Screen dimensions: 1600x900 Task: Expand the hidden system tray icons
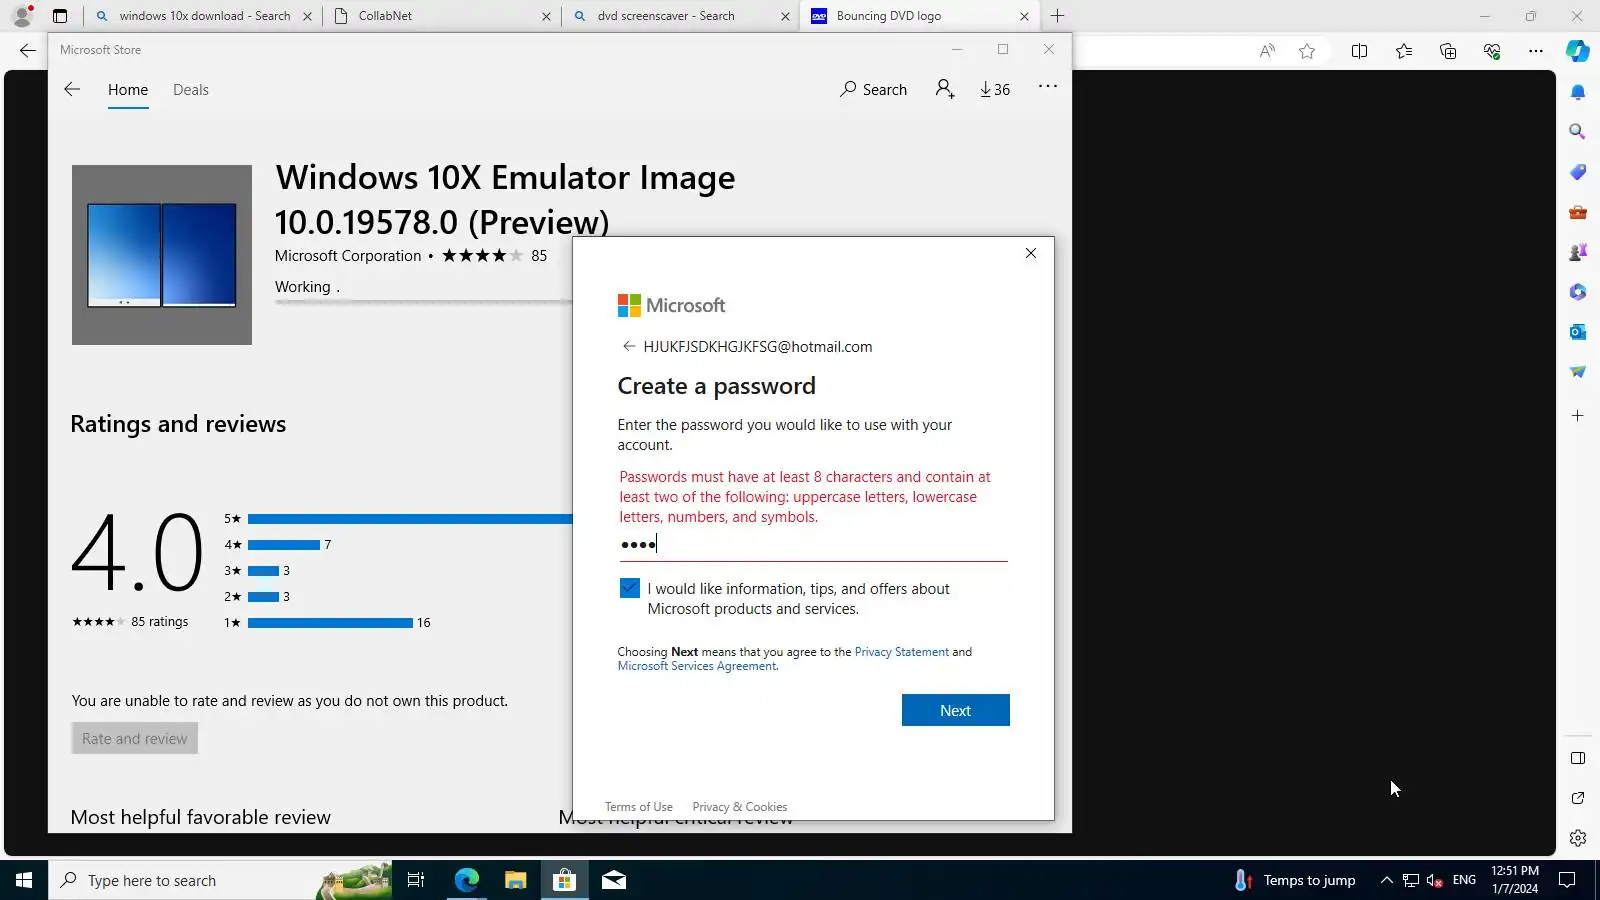[1386, 880]
